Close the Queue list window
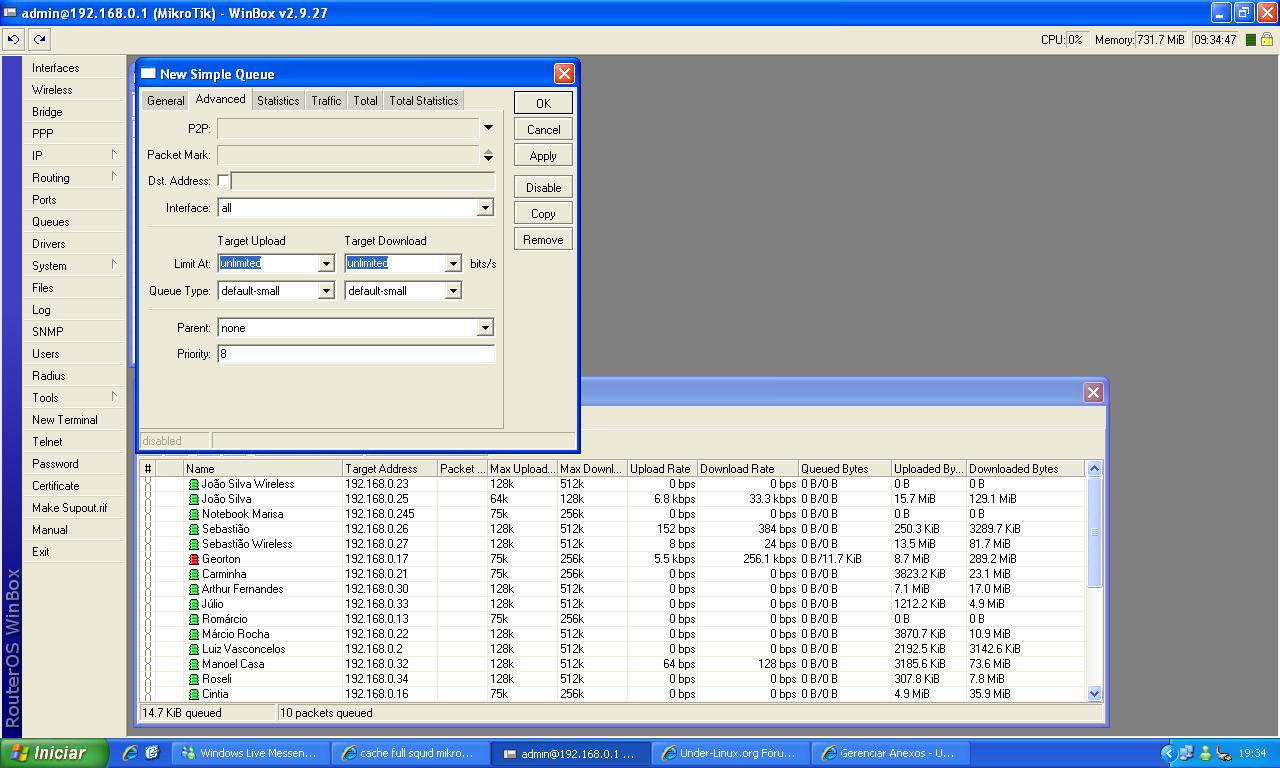 point(1093,392)
